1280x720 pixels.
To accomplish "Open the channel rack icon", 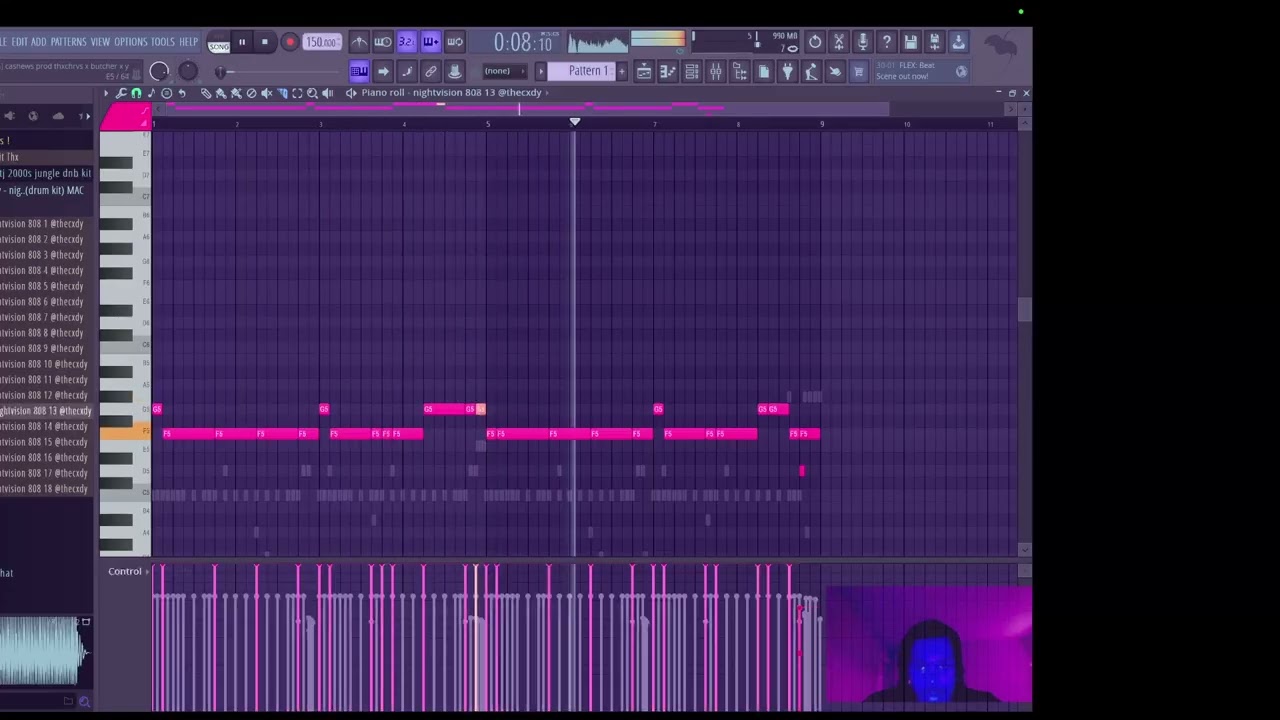I will tap(692, 71).
